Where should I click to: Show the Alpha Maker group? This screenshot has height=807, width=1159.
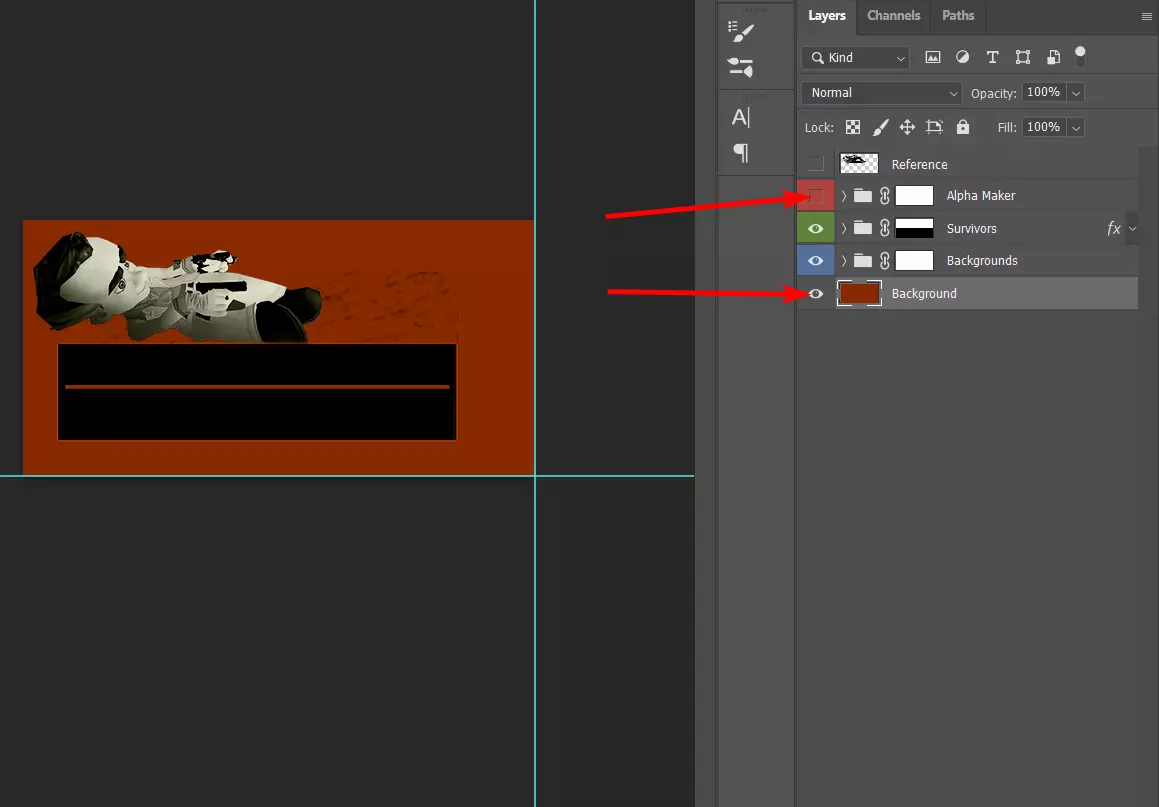[x=815, y=196]
